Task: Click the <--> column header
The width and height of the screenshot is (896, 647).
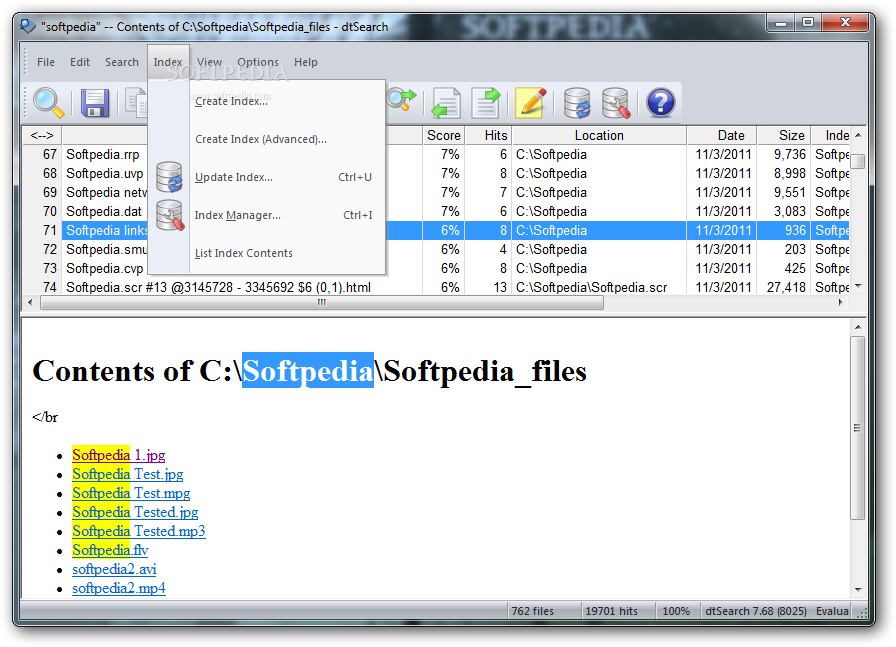Action: 42,135
